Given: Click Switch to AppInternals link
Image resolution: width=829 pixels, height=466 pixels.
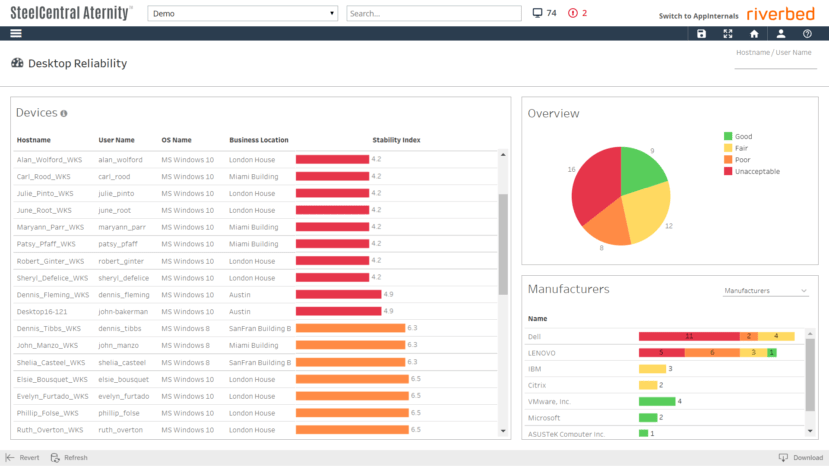Looking at the screenshot, I should tap(698, 16).
